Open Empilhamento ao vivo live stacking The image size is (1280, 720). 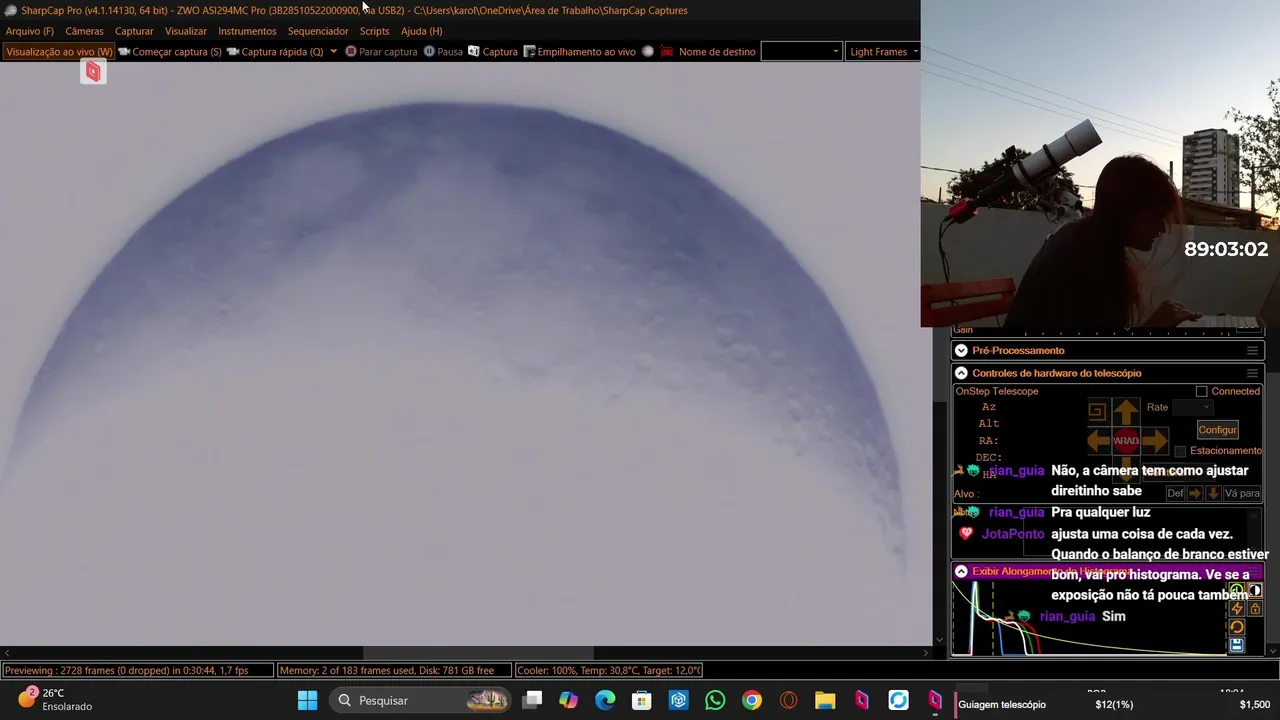click(580, 52)
